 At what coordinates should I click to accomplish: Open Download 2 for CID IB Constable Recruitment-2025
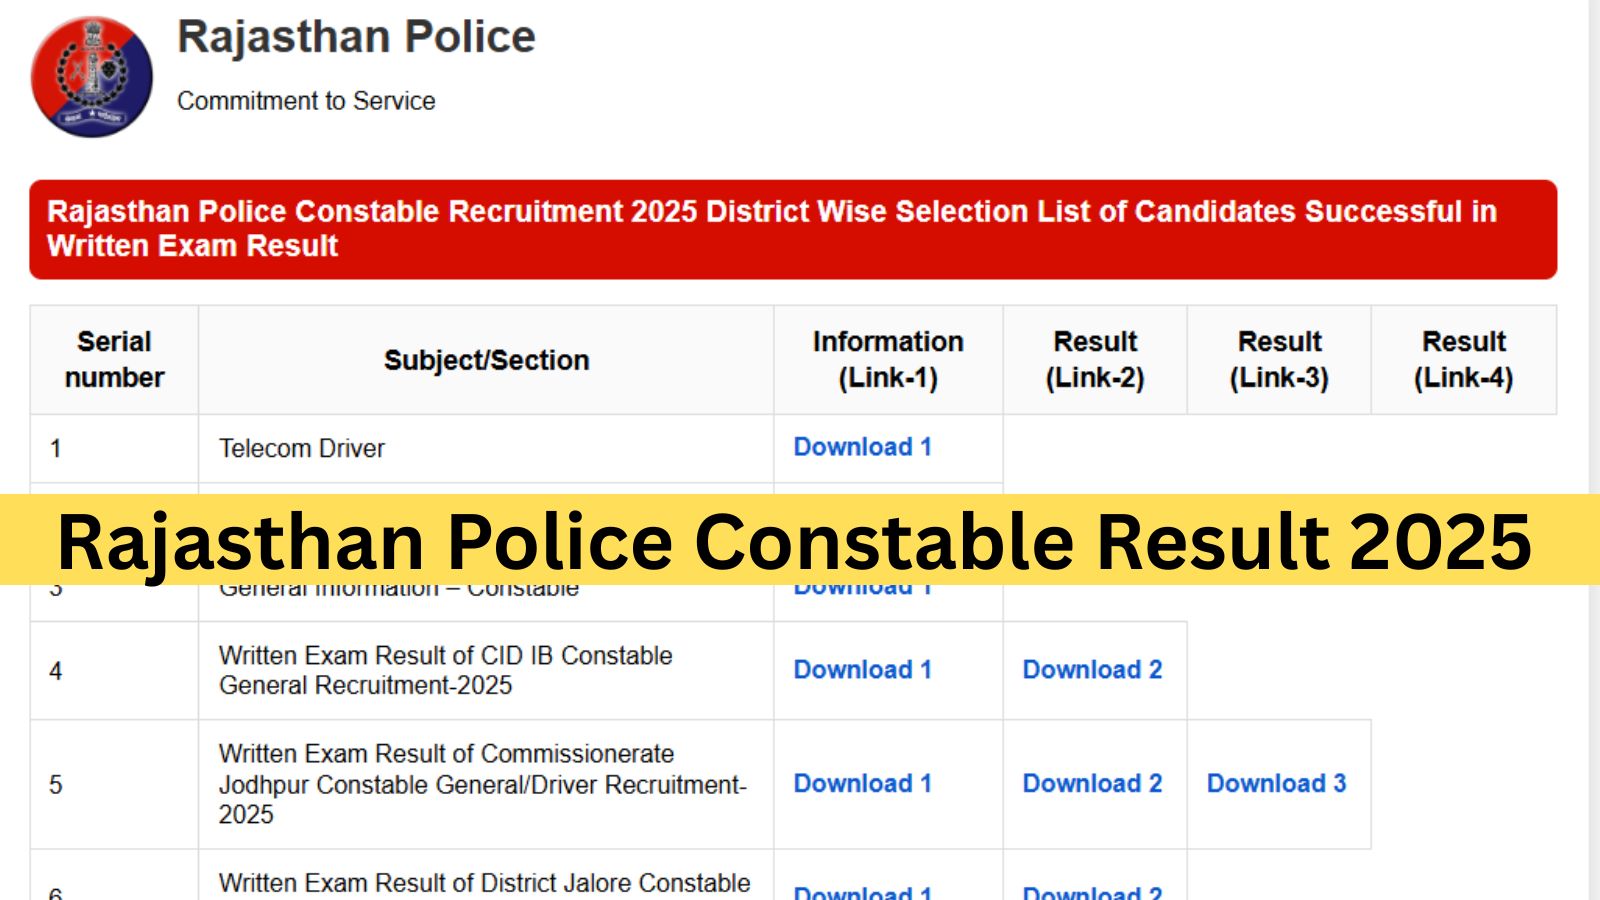(x=1093, y=670)
